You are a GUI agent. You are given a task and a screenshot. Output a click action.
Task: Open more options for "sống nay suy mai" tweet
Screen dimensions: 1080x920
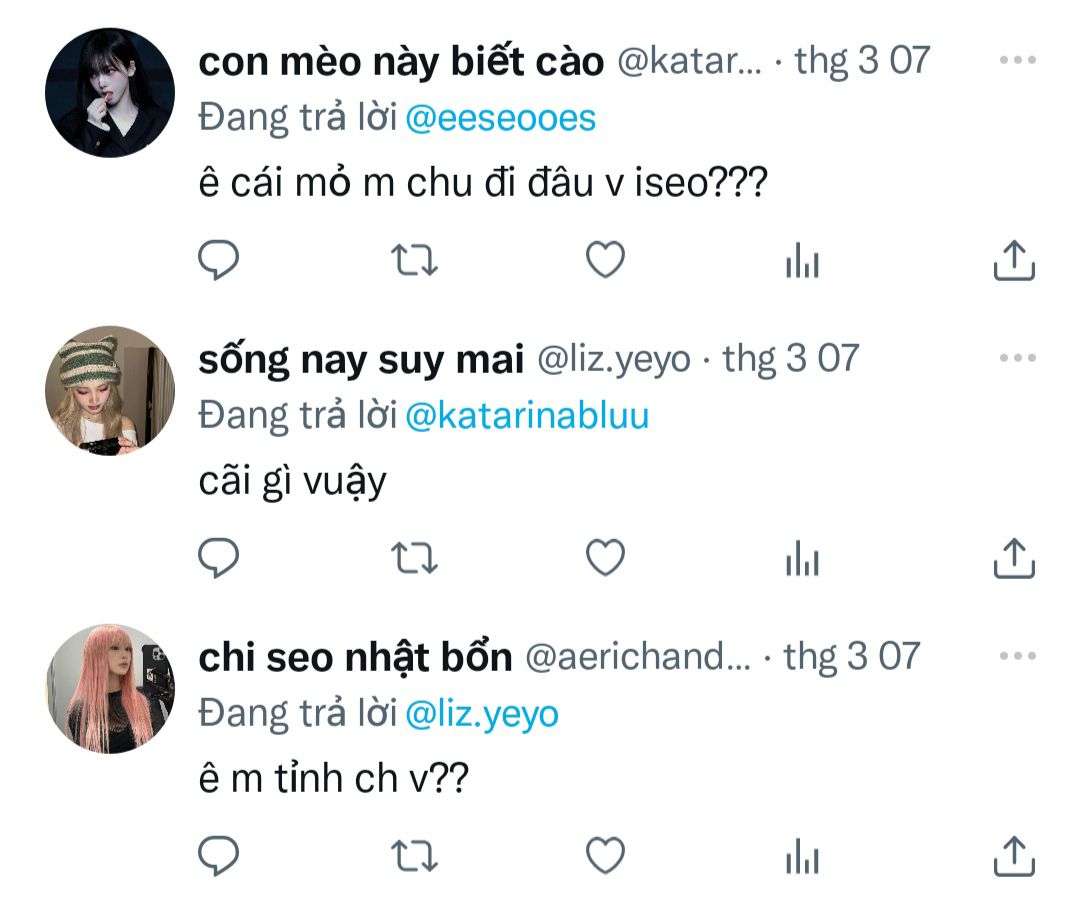tap(1017, 358)
